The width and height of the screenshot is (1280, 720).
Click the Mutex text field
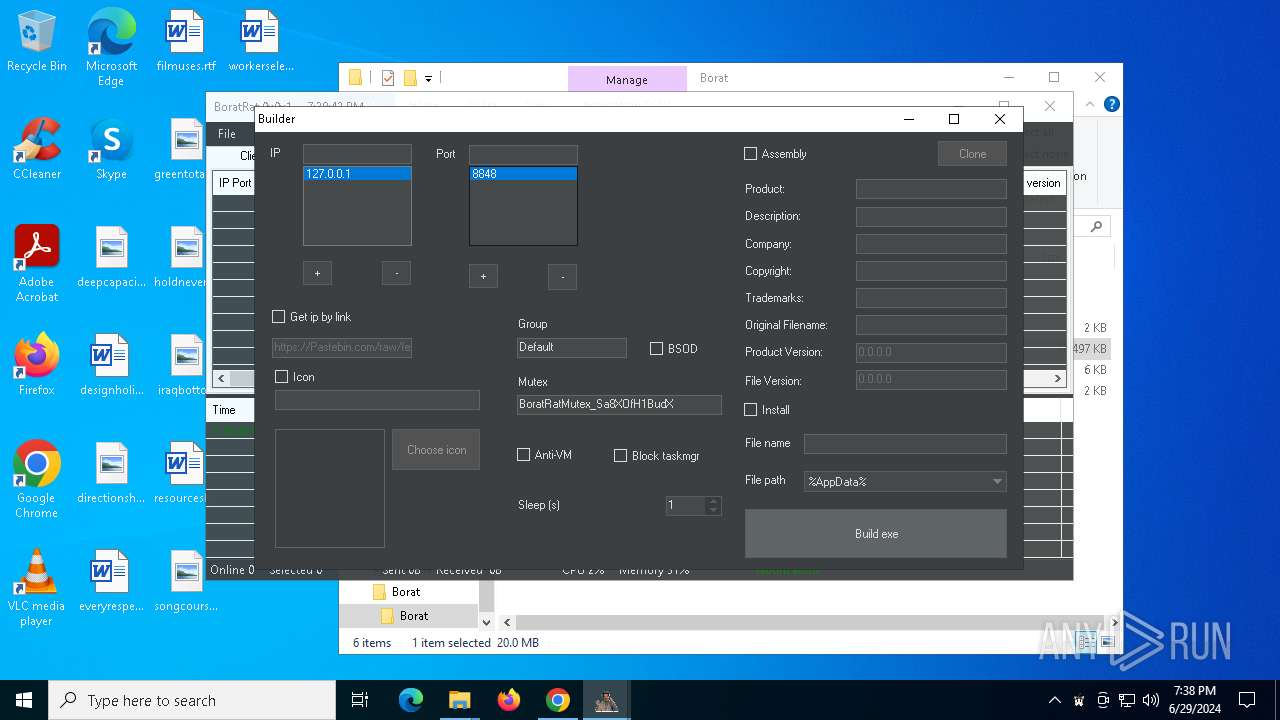pyautogui.click(x=619, y=405)
